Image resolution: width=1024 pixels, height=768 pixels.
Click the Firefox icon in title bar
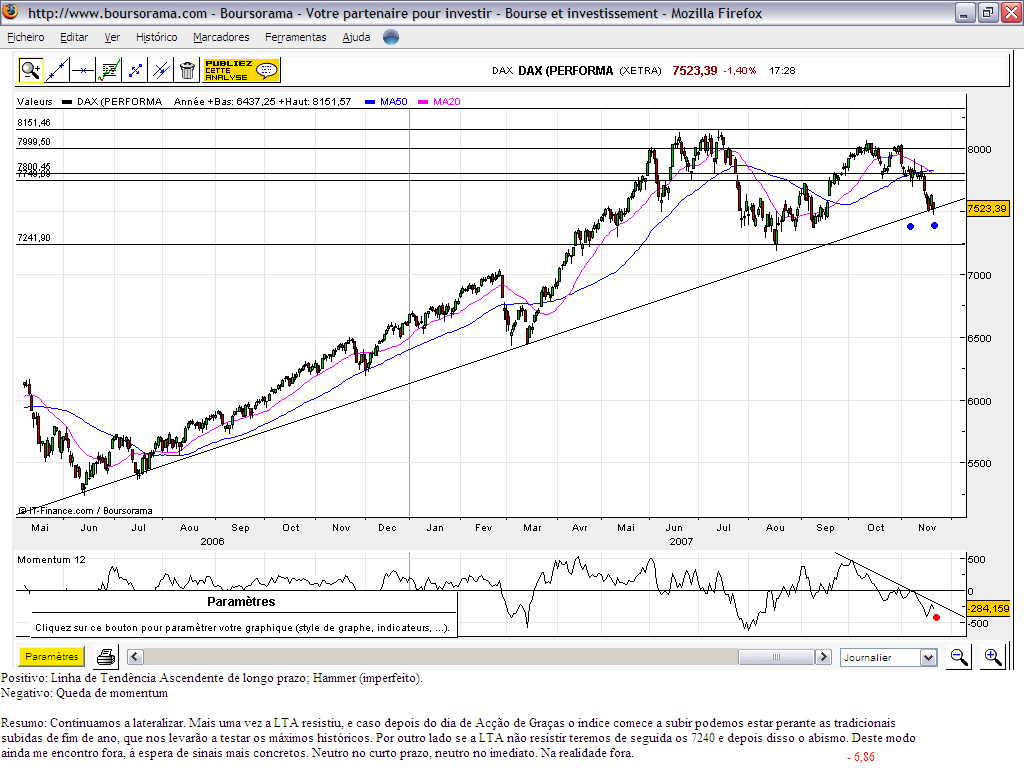10,12
